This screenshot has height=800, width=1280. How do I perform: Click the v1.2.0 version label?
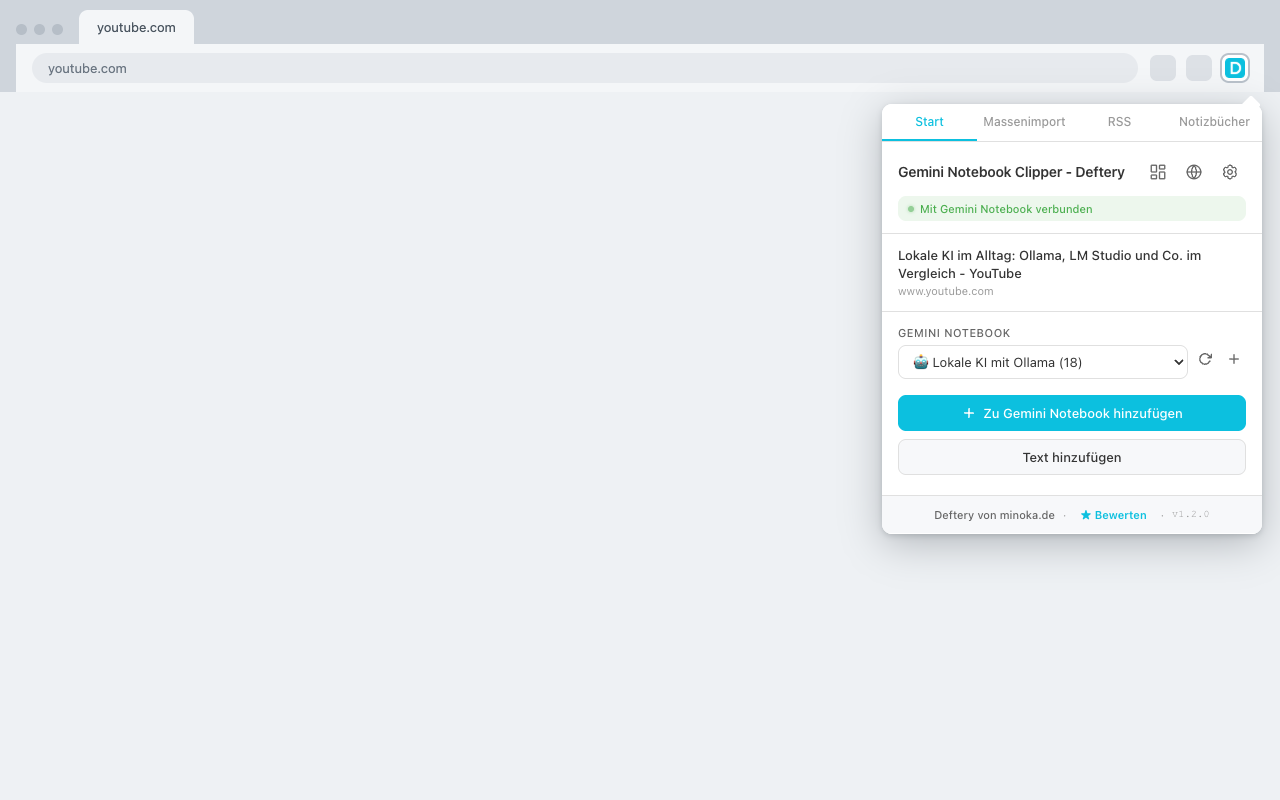pos(1190,514)
